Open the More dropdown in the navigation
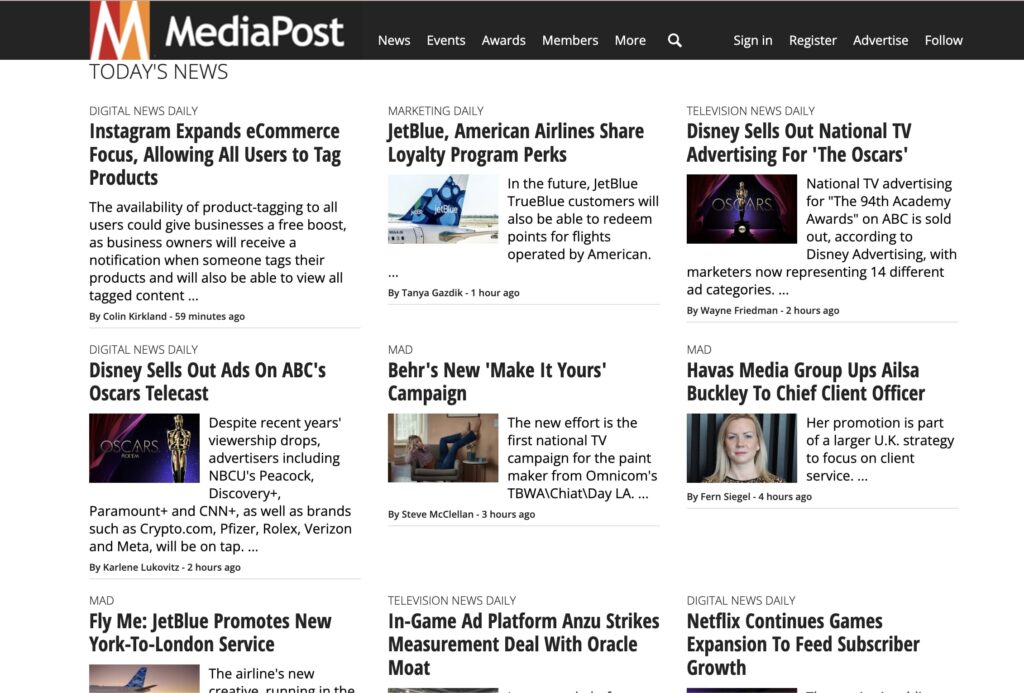 [x=630, y=40]
